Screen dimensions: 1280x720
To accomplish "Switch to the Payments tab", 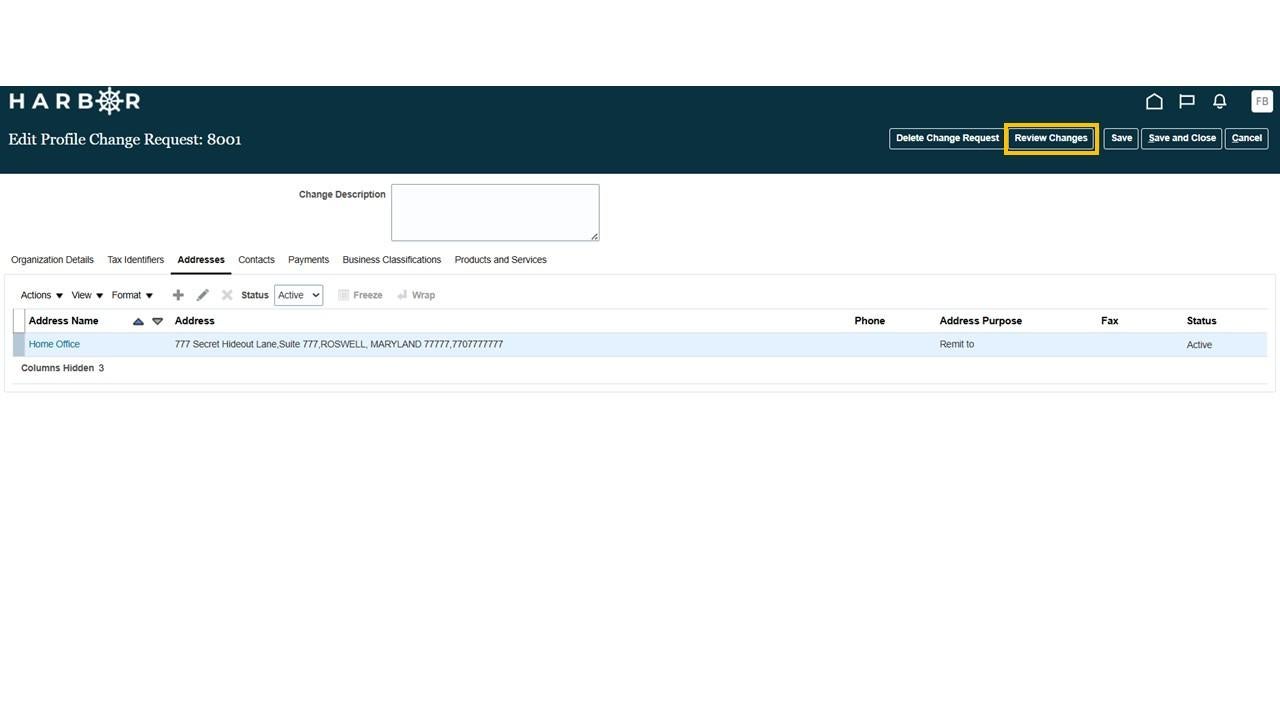I will [x=308, y=260].
